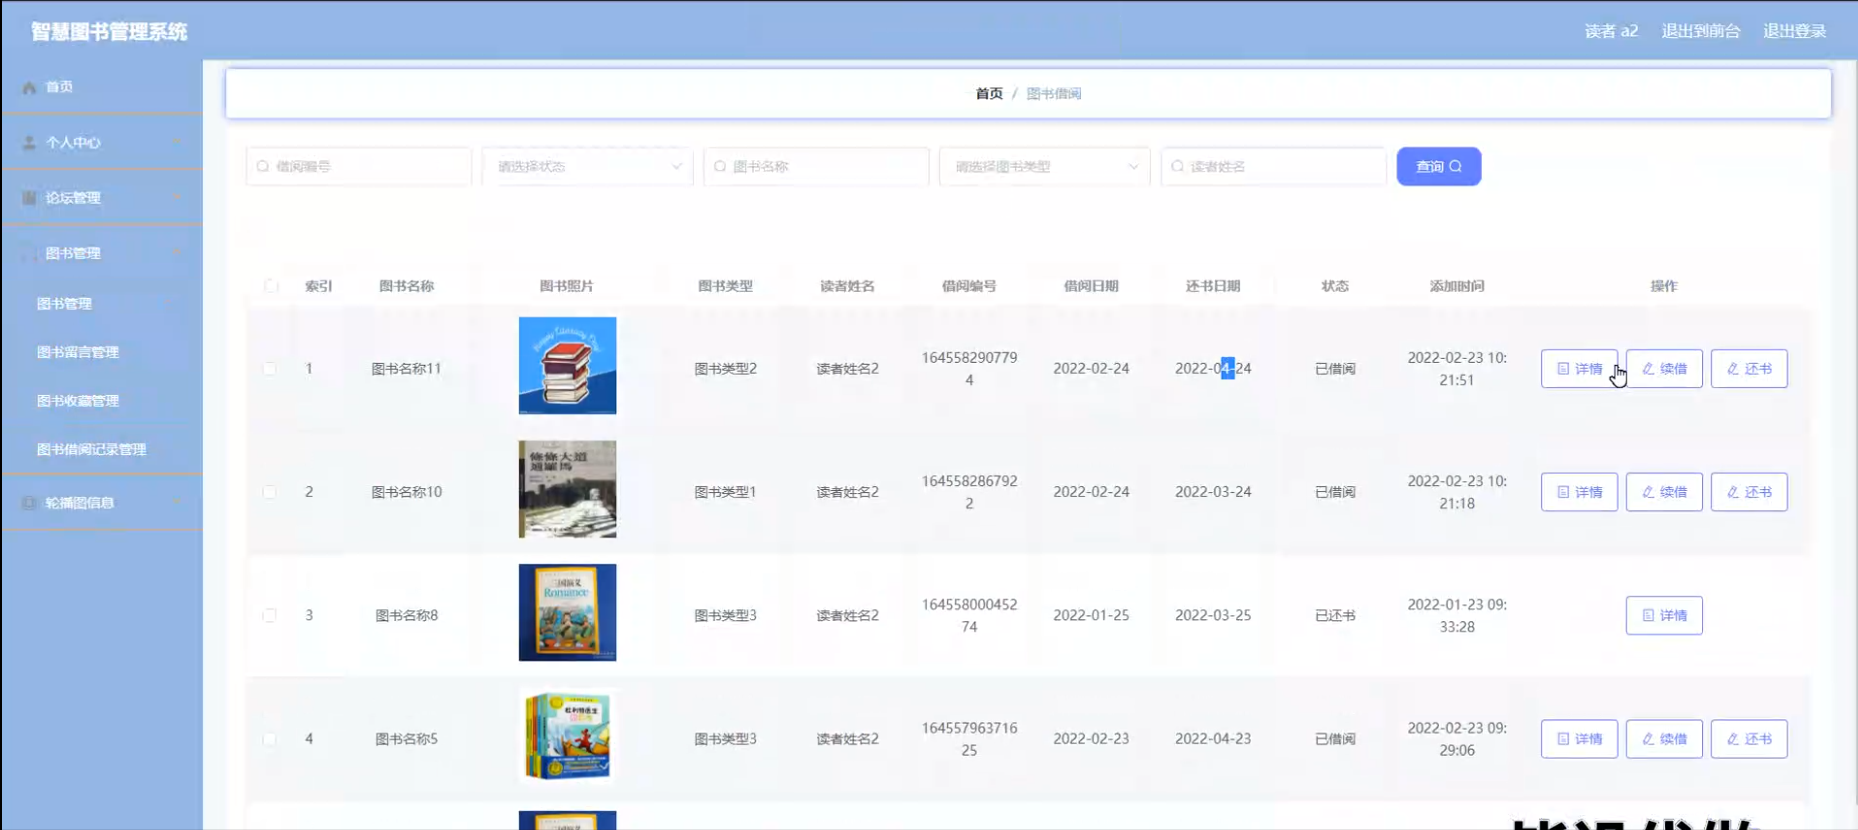Tick the checkbox for row 图书名称5
Viewport: 1858px width, 830px height.
click(270, 739)
